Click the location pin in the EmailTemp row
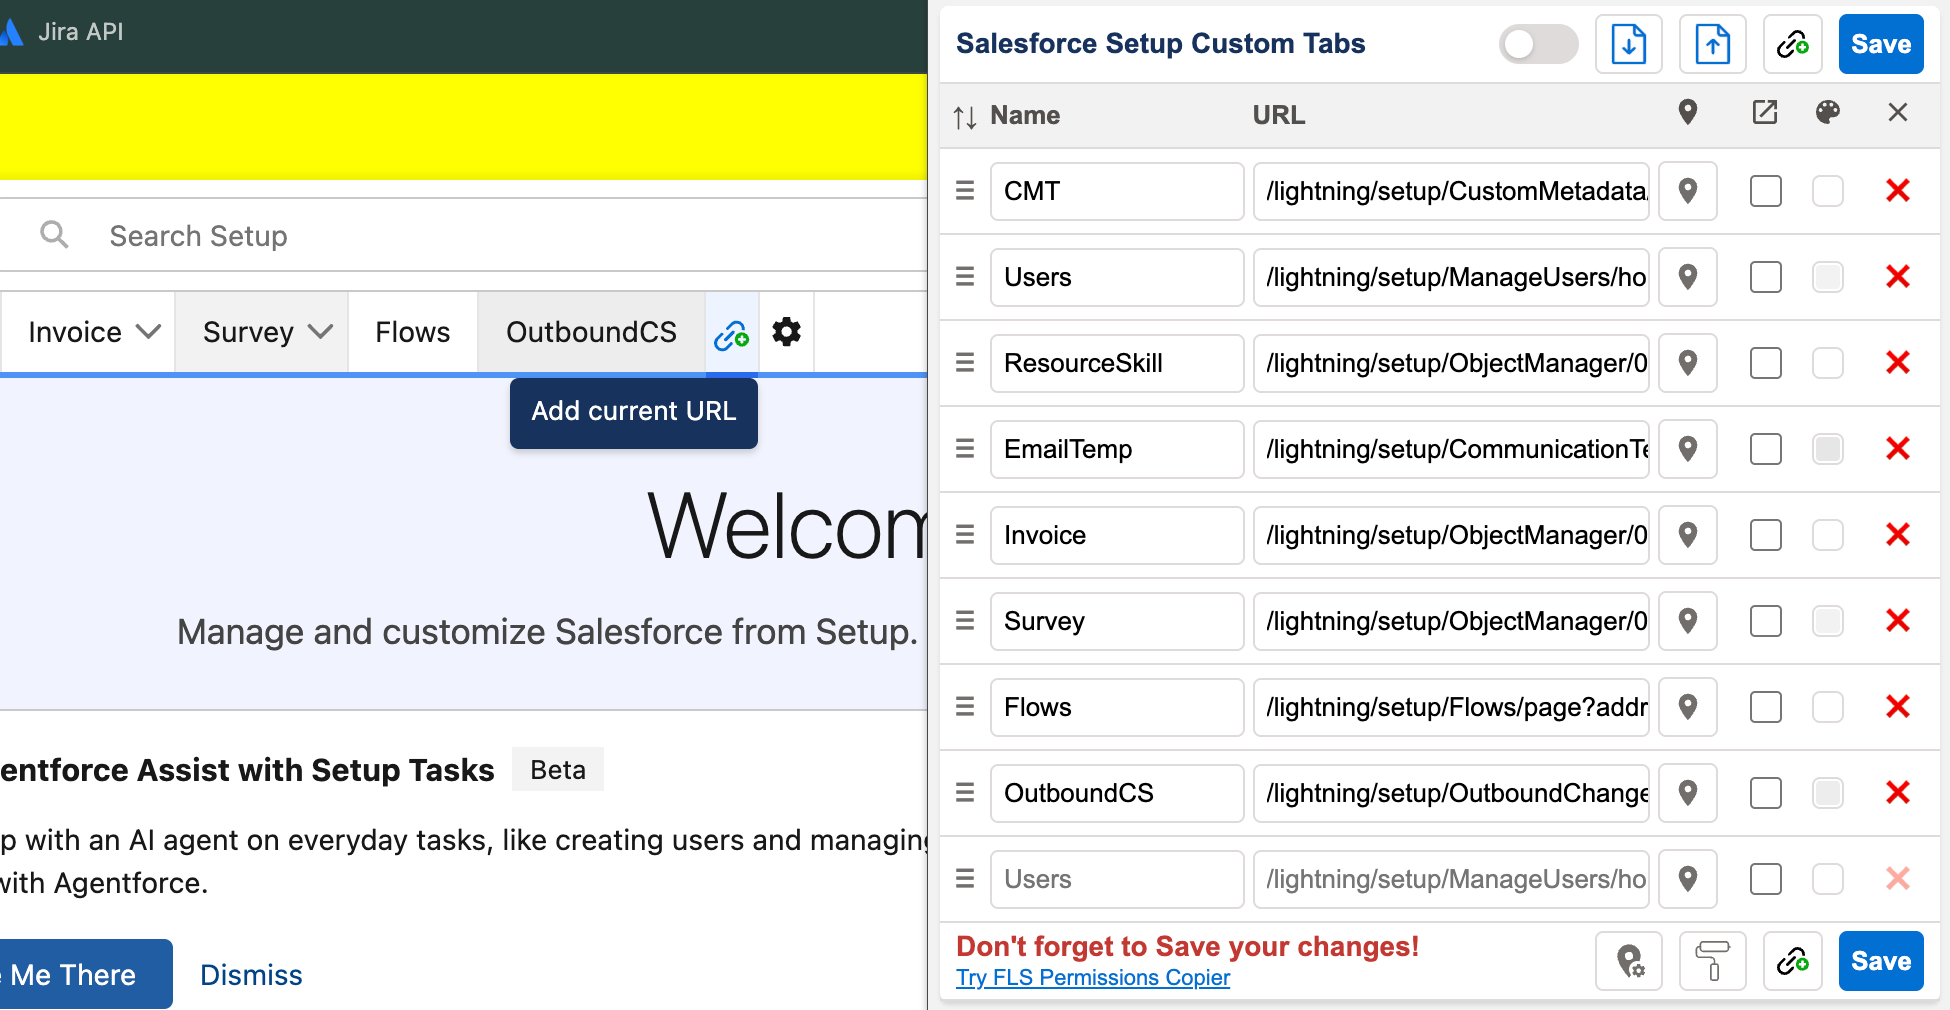The height and width of the screenshot is (1010, 1950). [1688, 449]
